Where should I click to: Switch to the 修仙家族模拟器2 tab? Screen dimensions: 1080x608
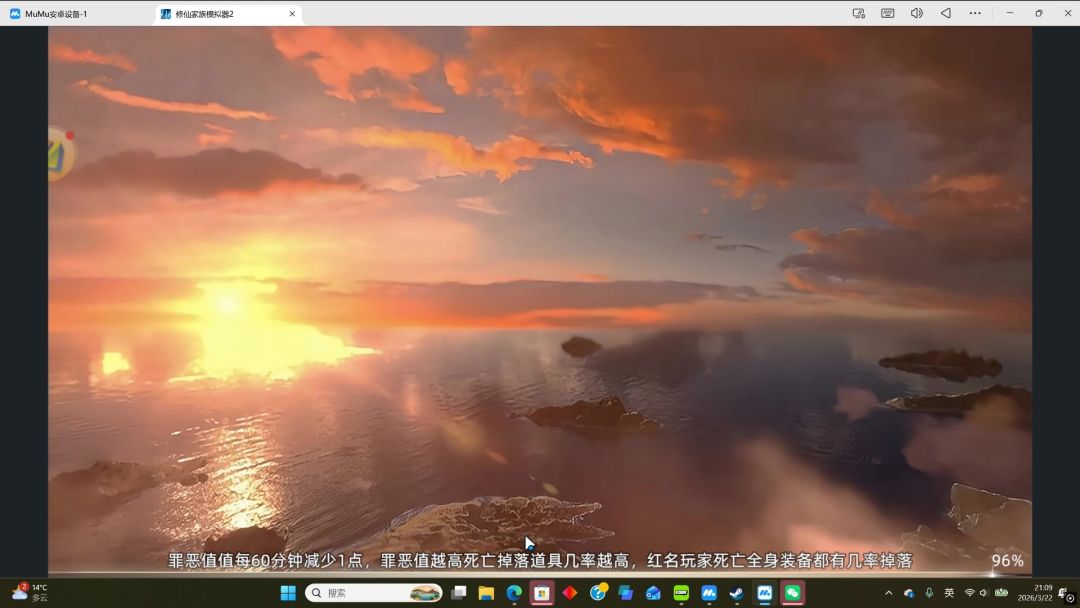click(218, 14)
